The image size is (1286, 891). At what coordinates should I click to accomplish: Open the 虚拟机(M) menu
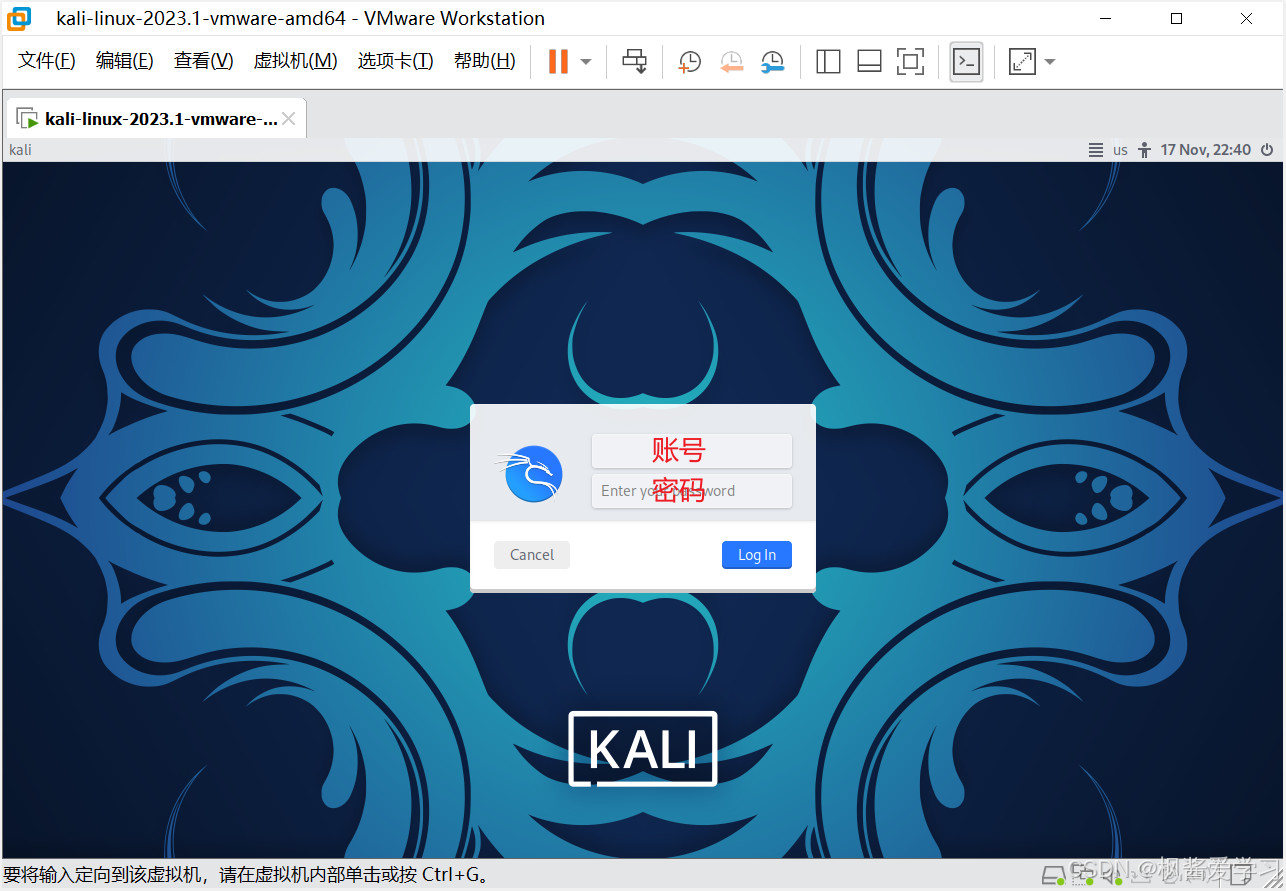296,61
